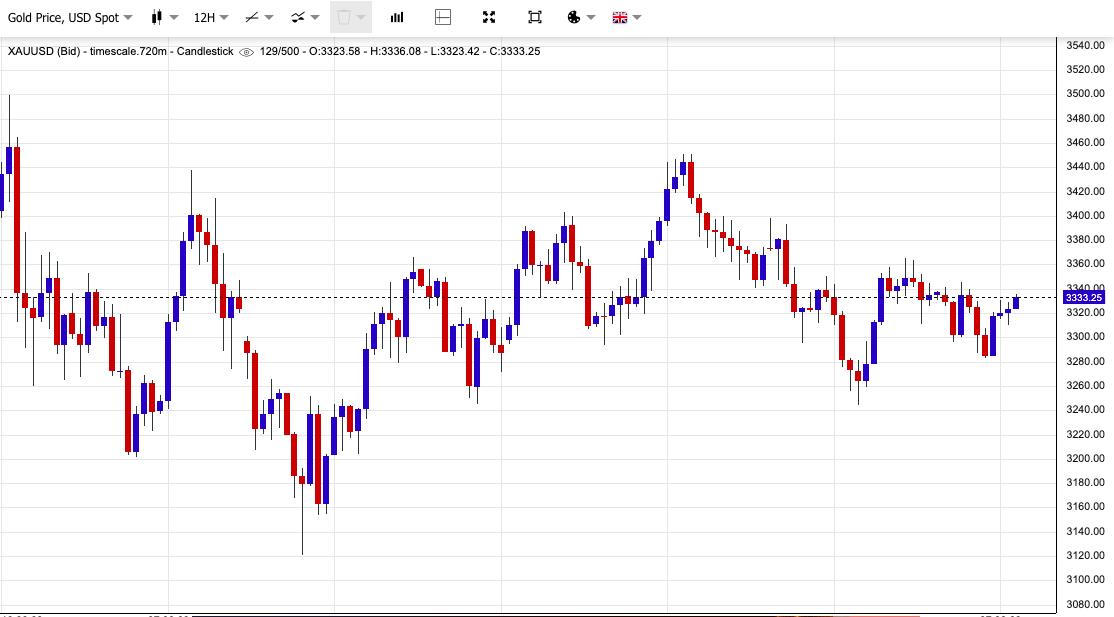The width and height of the screenshot is (1114, 617).
Task: Expand the indicators dropdown arrow
Action: tap(315, 18)
